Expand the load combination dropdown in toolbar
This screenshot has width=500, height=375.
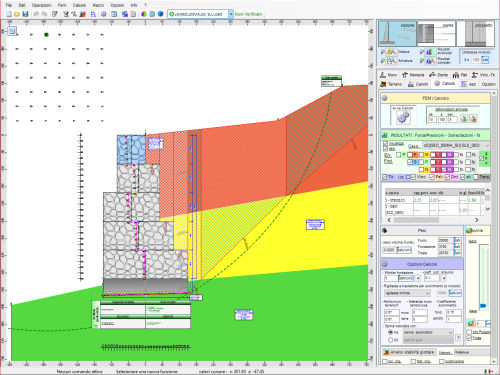(x=231, y=14)
